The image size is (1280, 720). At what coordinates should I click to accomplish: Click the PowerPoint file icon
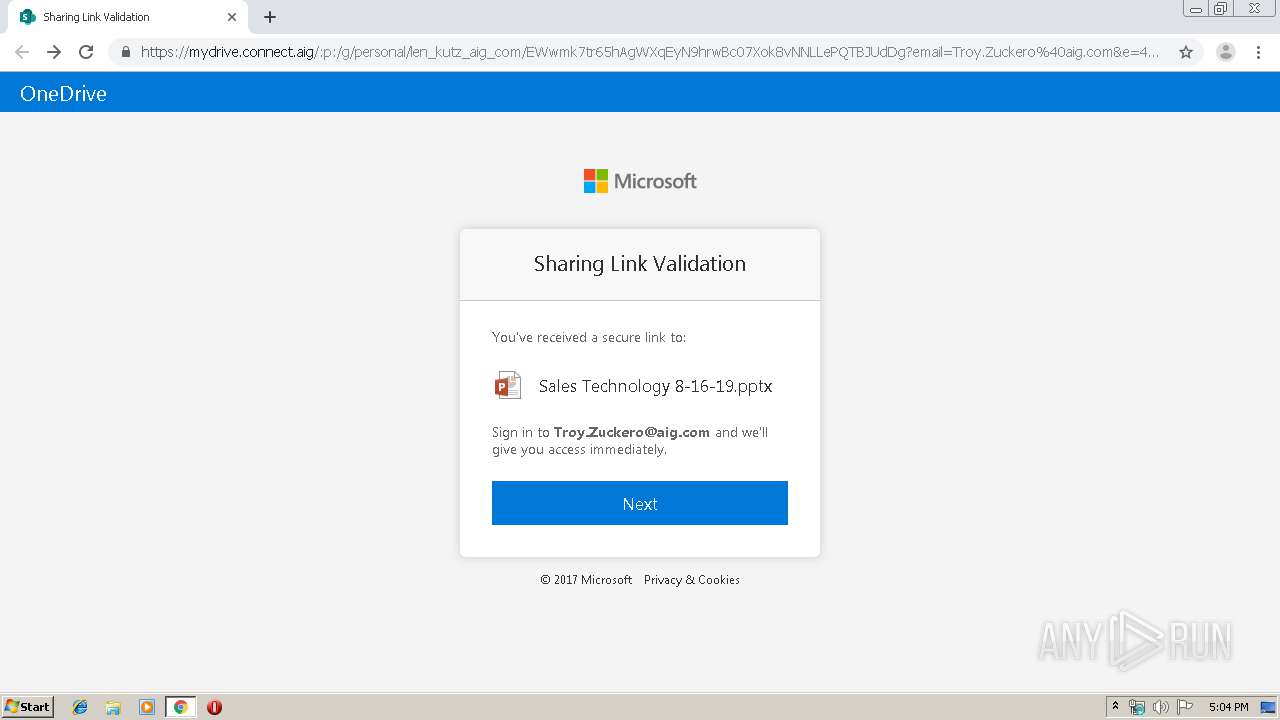pos(508,385)
